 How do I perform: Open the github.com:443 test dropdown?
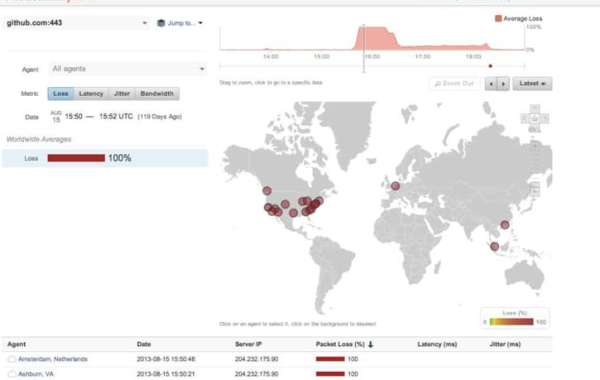[77, 23]
